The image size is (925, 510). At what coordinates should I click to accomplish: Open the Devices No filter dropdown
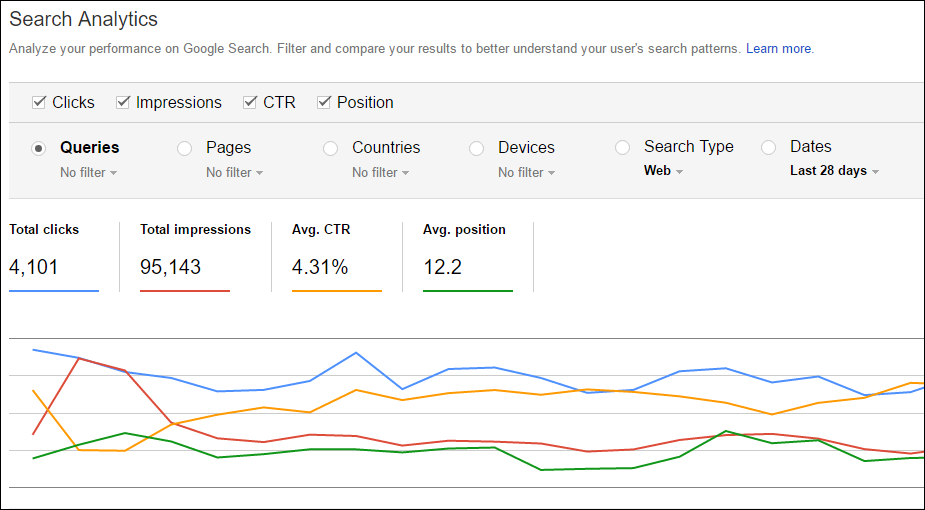(x=527, y=173)
